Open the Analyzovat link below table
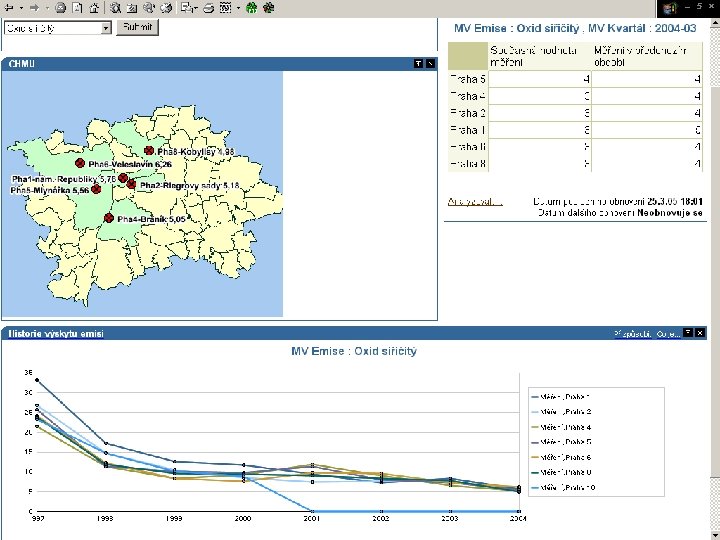 (473, 200)
